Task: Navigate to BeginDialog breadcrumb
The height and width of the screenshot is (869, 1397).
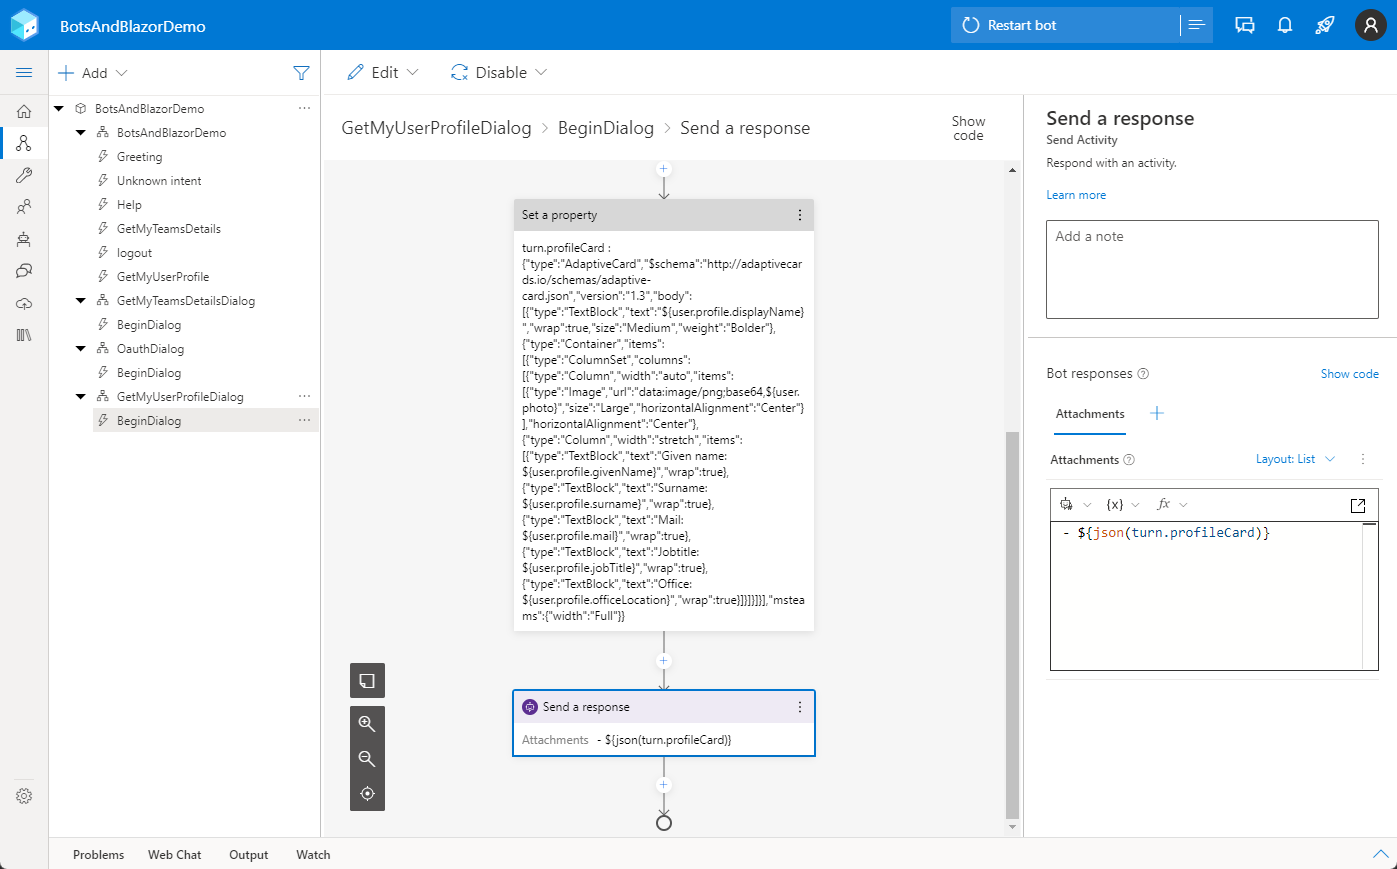Action: [606, 128]
